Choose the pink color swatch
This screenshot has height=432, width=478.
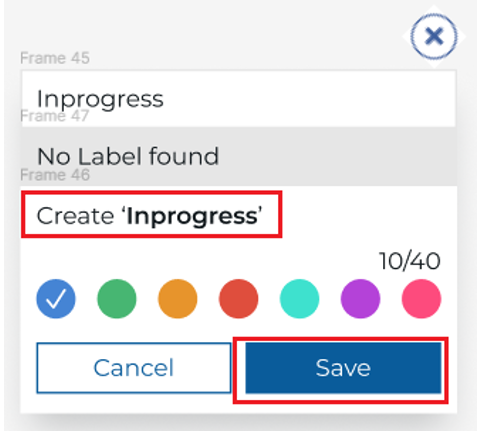point(421,298)
